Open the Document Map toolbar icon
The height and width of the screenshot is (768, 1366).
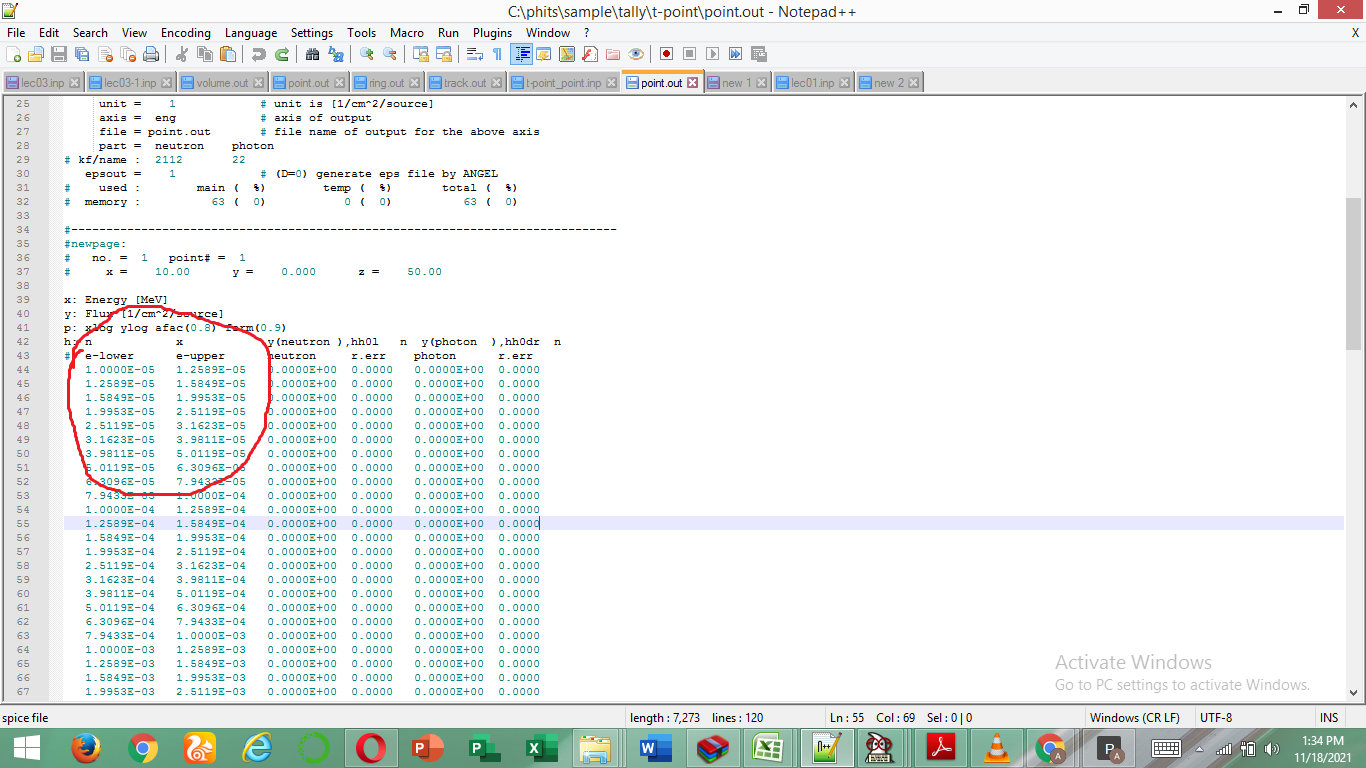coord(567,54)
